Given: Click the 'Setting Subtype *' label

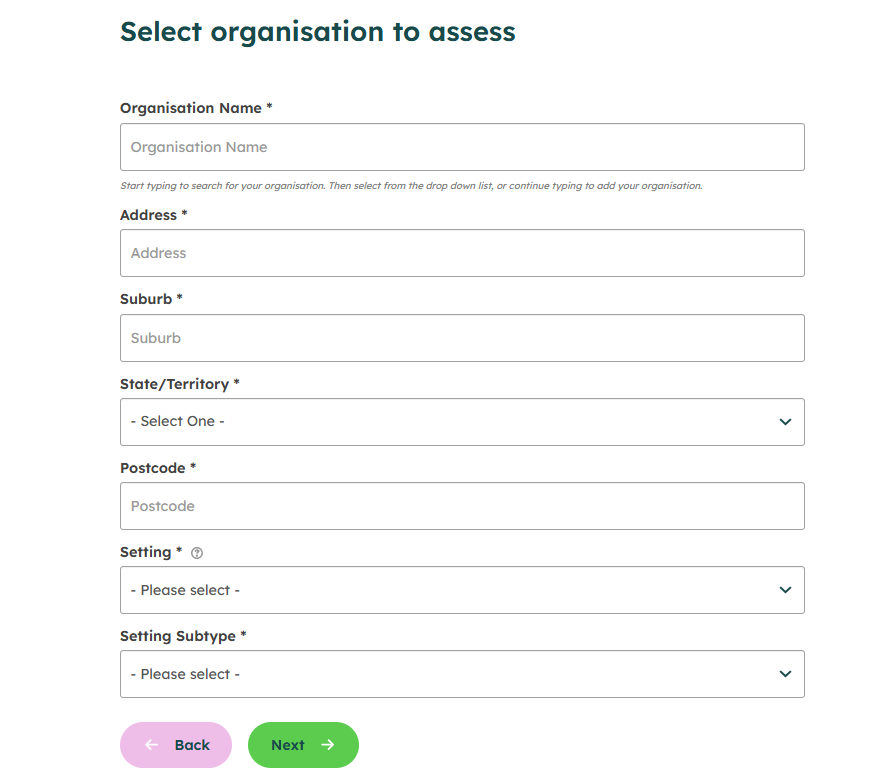Looking at the screenshot, I should point(183,637).
